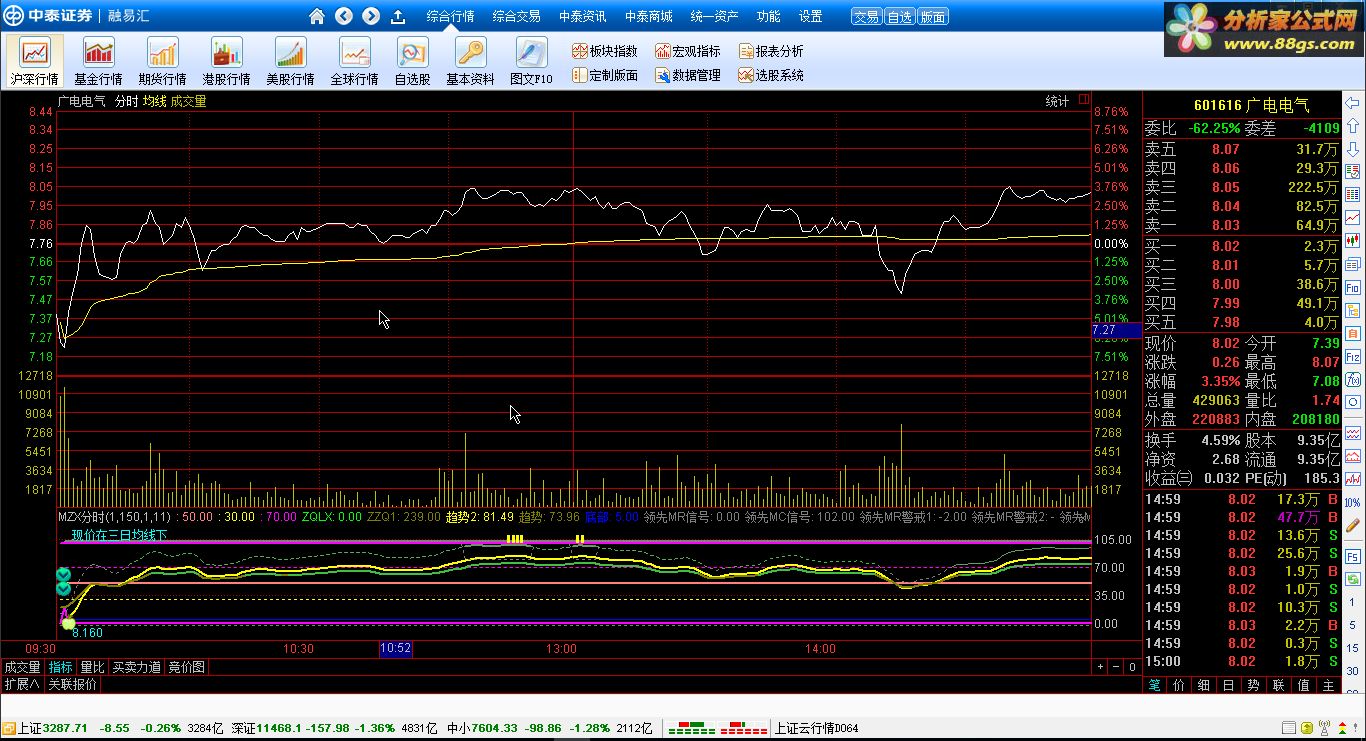Open 板块指数 sector index
Image resolution: width=1366 pixels, height=741 pixels.
click(x=605, y=51)
